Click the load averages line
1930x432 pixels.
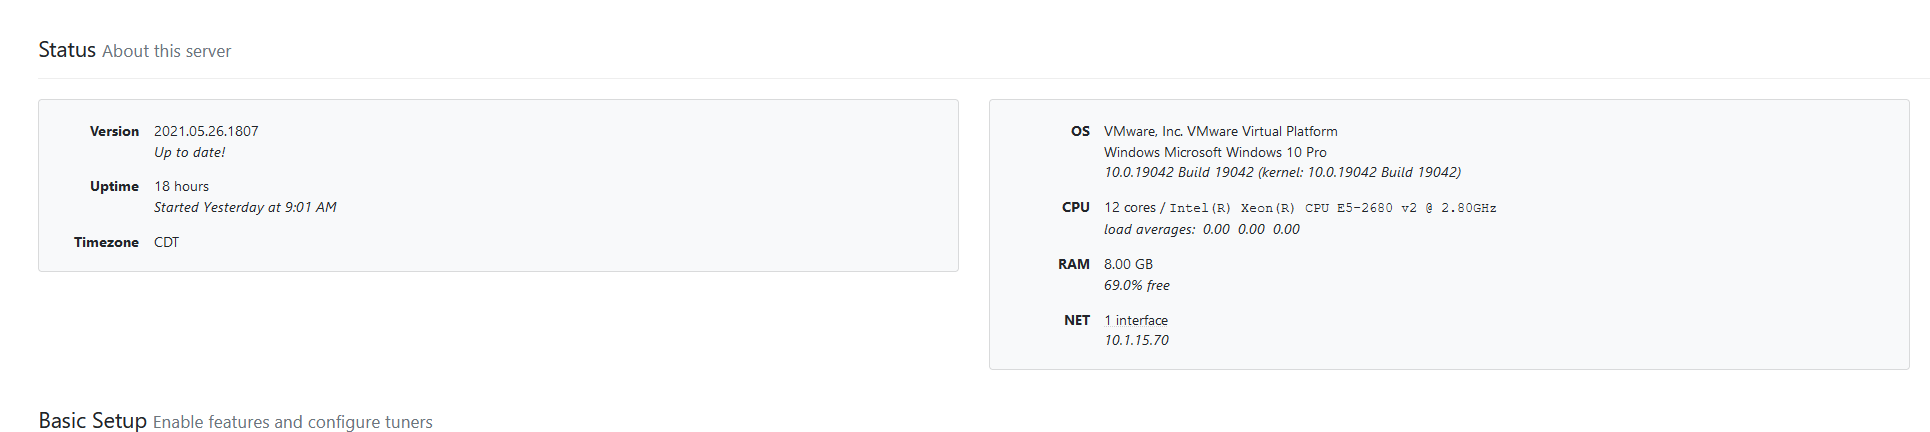pyautogui.click(x=1201, y=229)
